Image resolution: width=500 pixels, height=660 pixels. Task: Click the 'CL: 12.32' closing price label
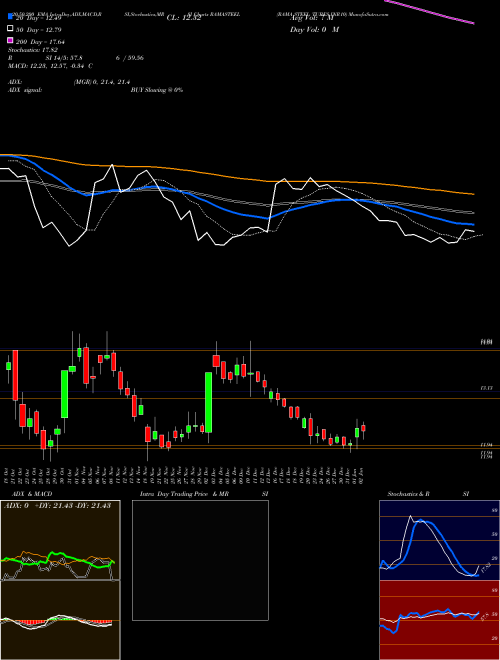coord(184,18)
